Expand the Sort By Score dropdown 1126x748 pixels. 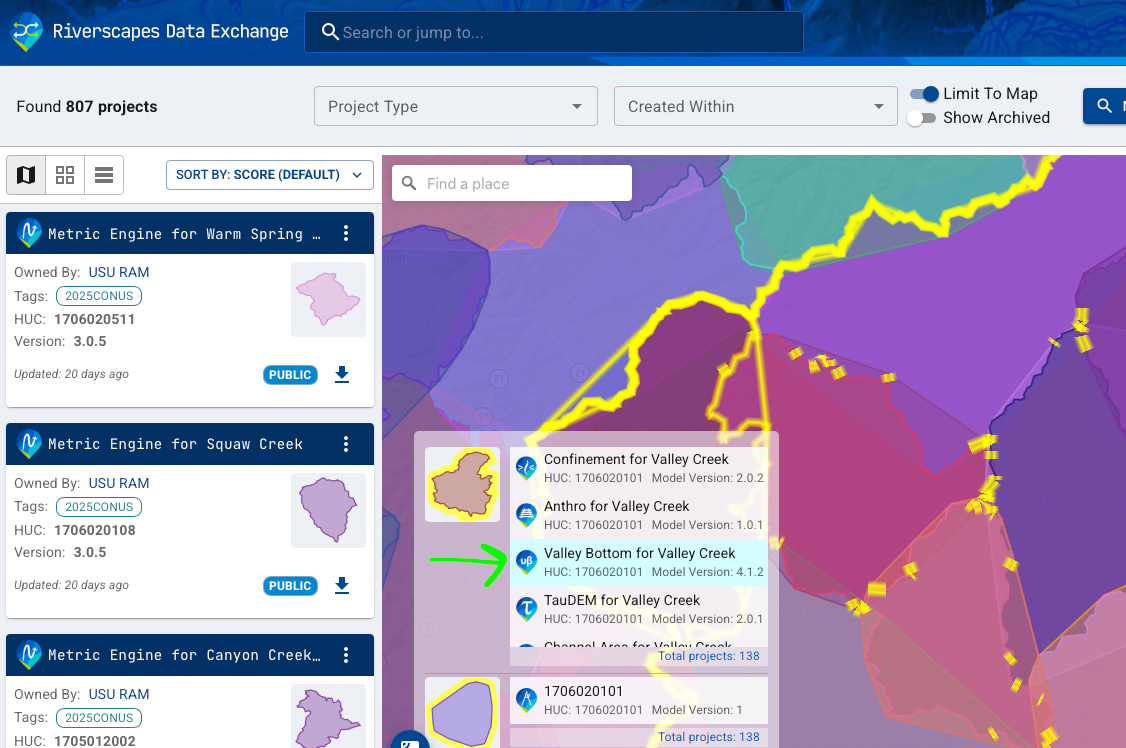(x=269, y=175)
